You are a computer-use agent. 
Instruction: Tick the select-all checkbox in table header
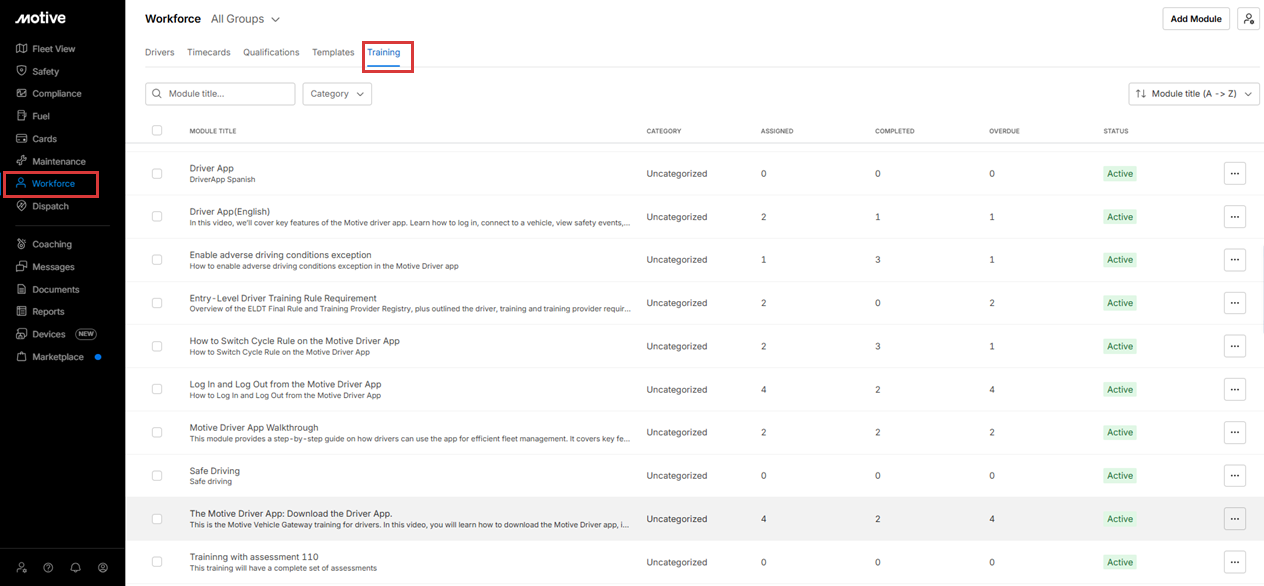[x=157, y=131]
